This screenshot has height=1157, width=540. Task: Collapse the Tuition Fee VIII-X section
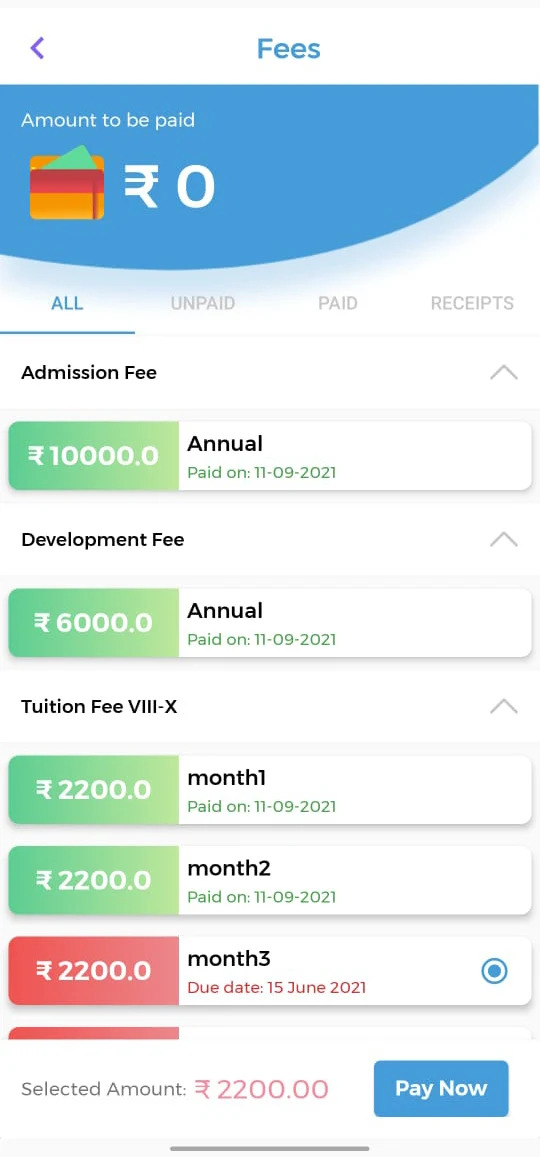click(x=504, y=707)
